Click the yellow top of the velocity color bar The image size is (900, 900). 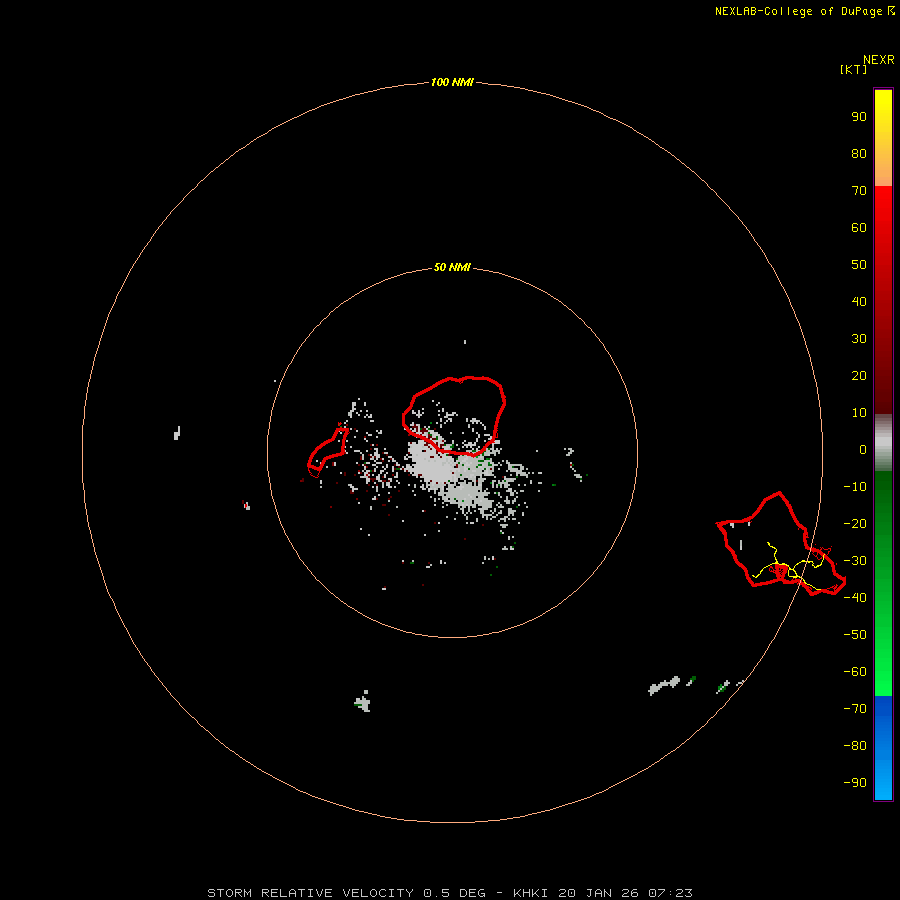883,109
